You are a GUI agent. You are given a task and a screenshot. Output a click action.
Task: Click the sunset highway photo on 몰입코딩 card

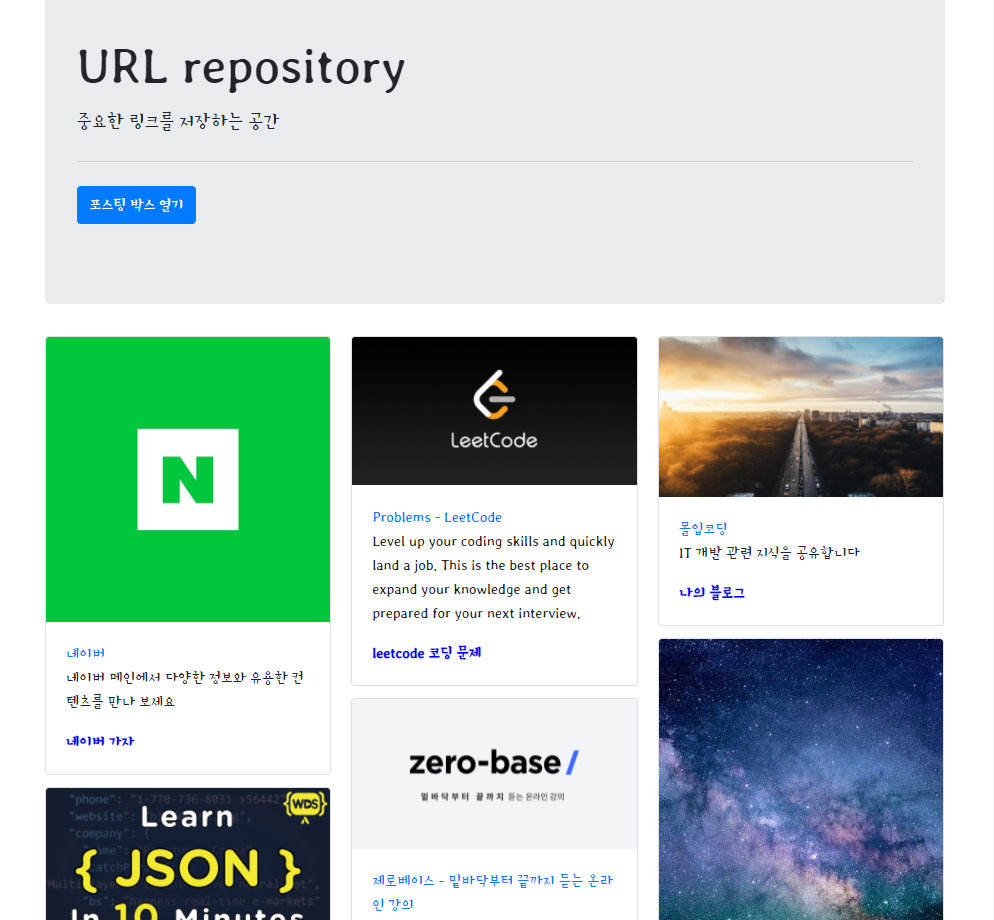pos(800,416)
